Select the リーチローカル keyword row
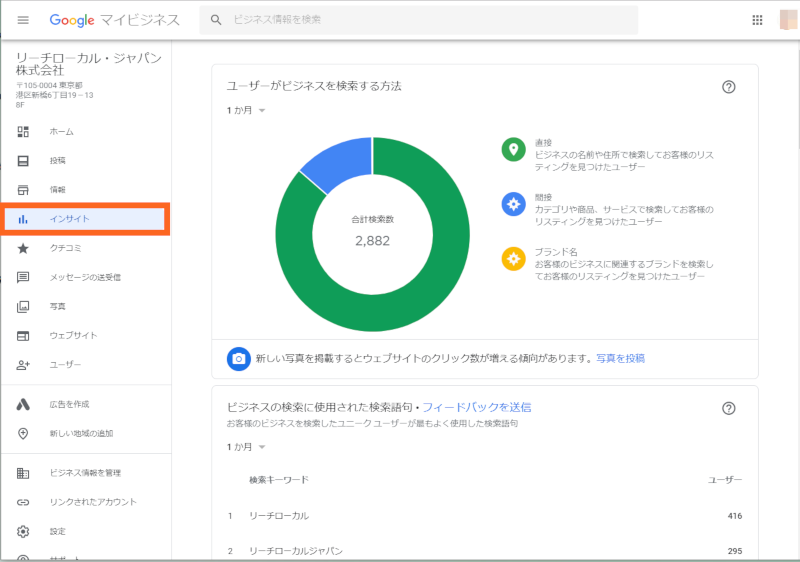 click(x=485, y=516)
